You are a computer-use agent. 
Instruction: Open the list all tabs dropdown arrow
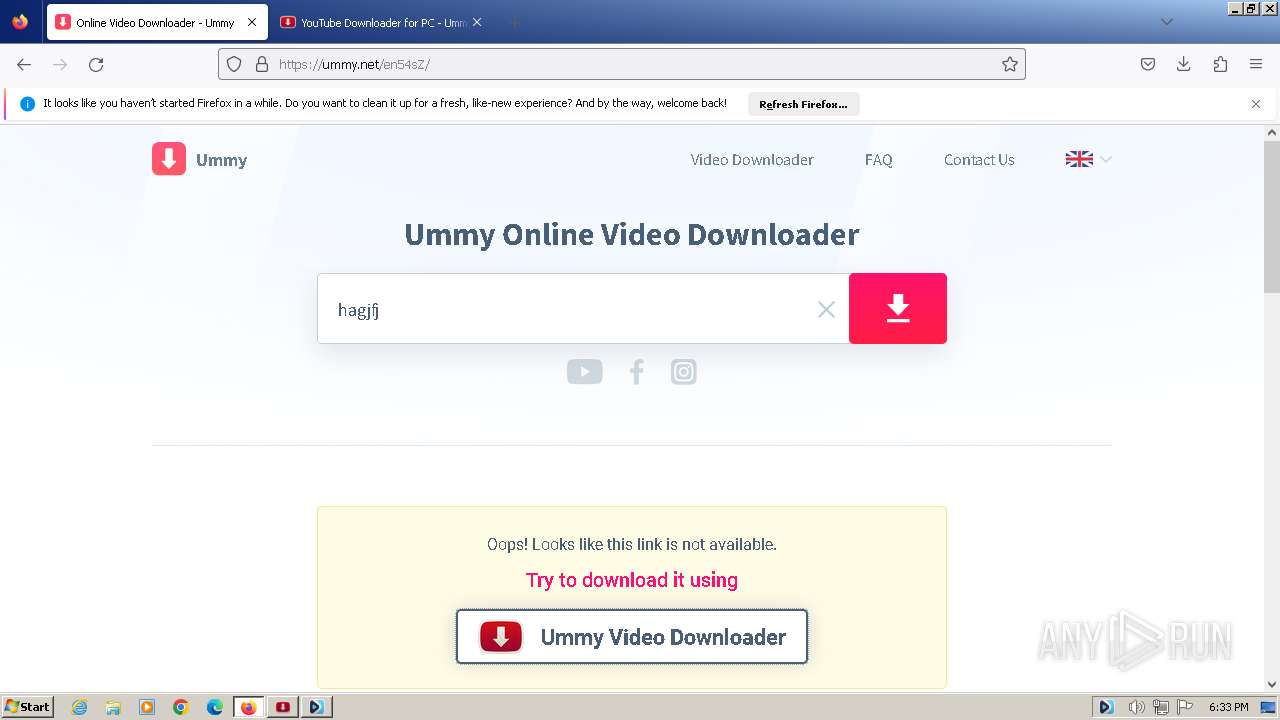click(1166, 22)
